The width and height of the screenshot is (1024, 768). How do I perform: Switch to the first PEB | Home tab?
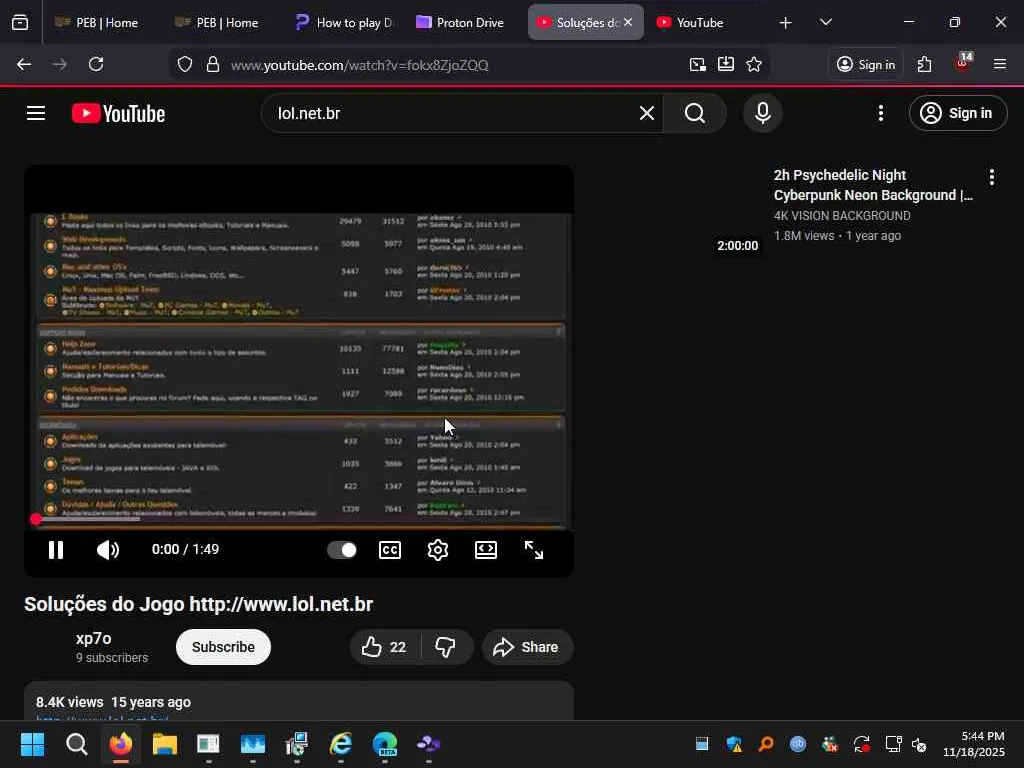(97, 22)
